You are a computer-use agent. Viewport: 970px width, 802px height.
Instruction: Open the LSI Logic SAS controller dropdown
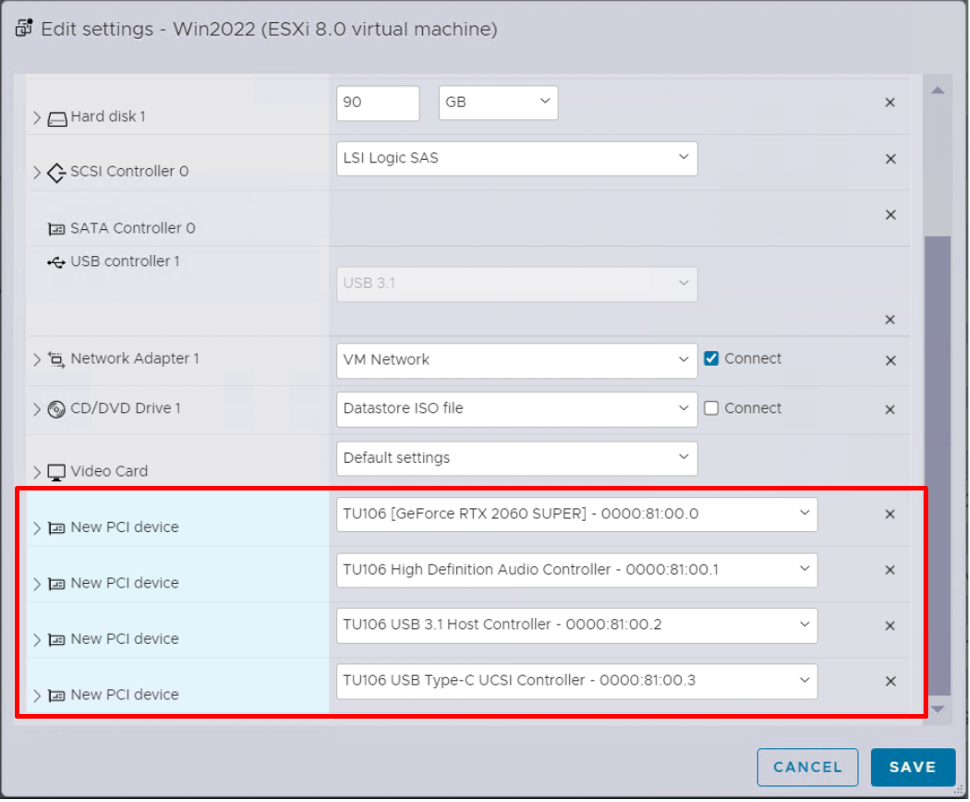516,158
